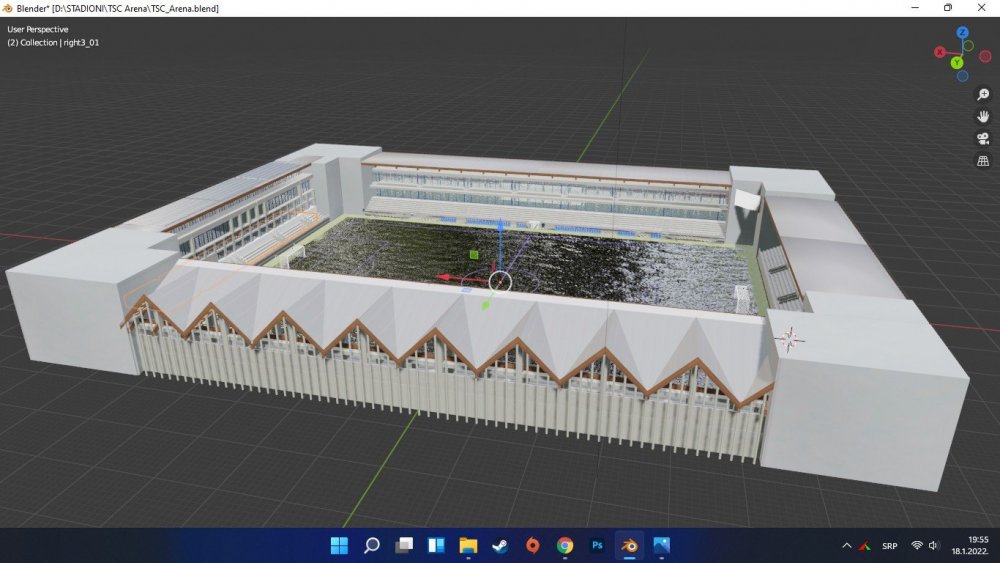Click the white center circle of move gizmo
The height and width of the screenshot is (563, 1000).
[500, 281]
